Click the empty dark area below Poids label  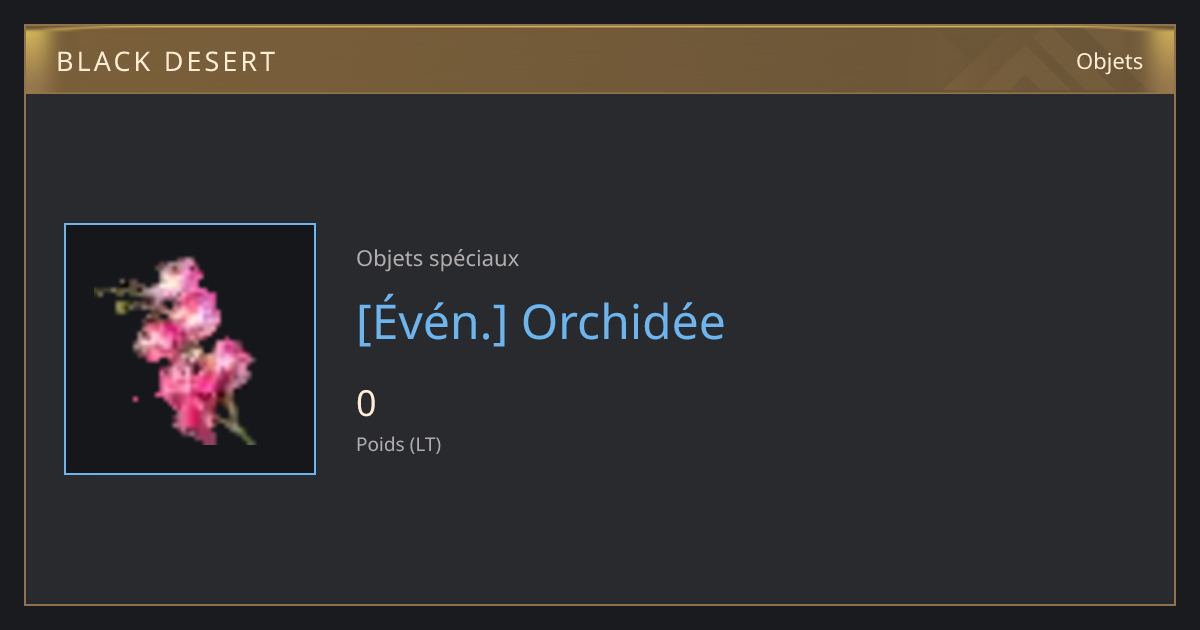[600, 530]
